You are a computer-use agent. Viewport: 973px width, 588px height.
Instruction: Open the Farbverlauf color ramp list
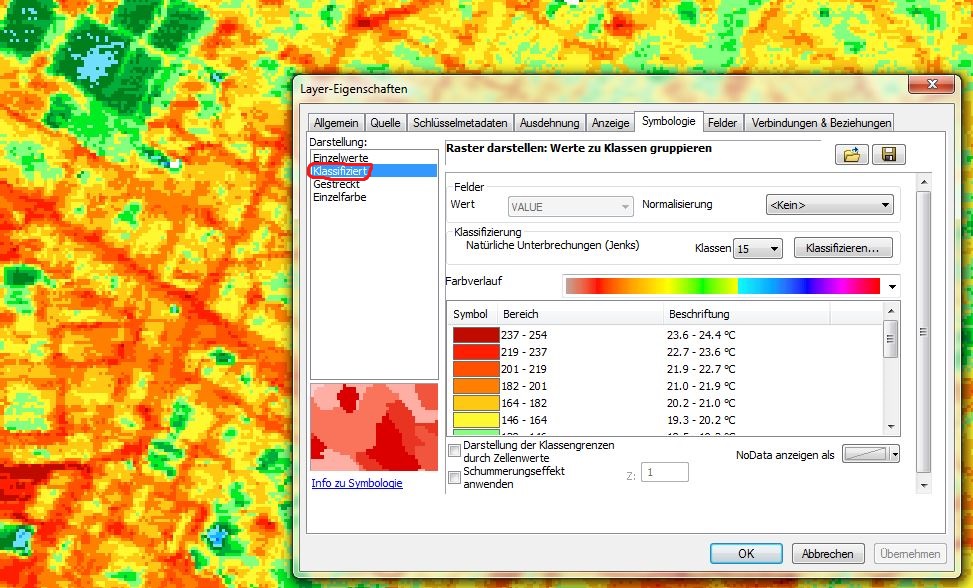click(x=893, y=285)
